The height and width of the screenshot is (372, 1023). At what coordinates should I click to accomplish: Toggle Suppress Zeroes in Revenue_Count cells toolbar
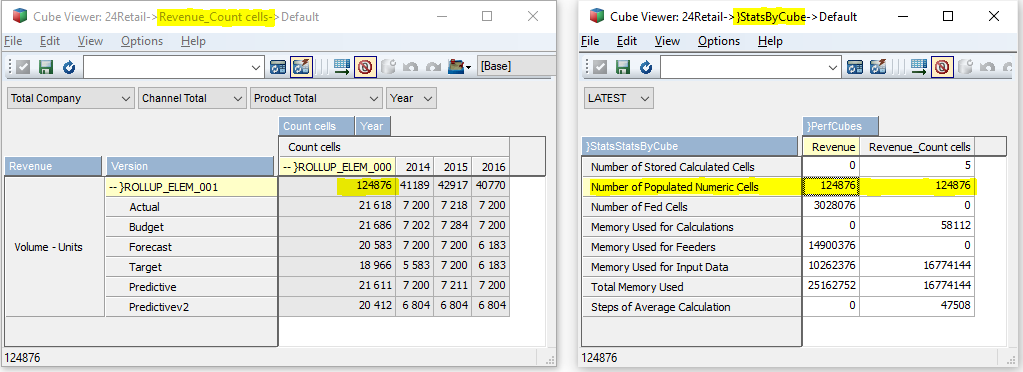[x=365, y=67]
